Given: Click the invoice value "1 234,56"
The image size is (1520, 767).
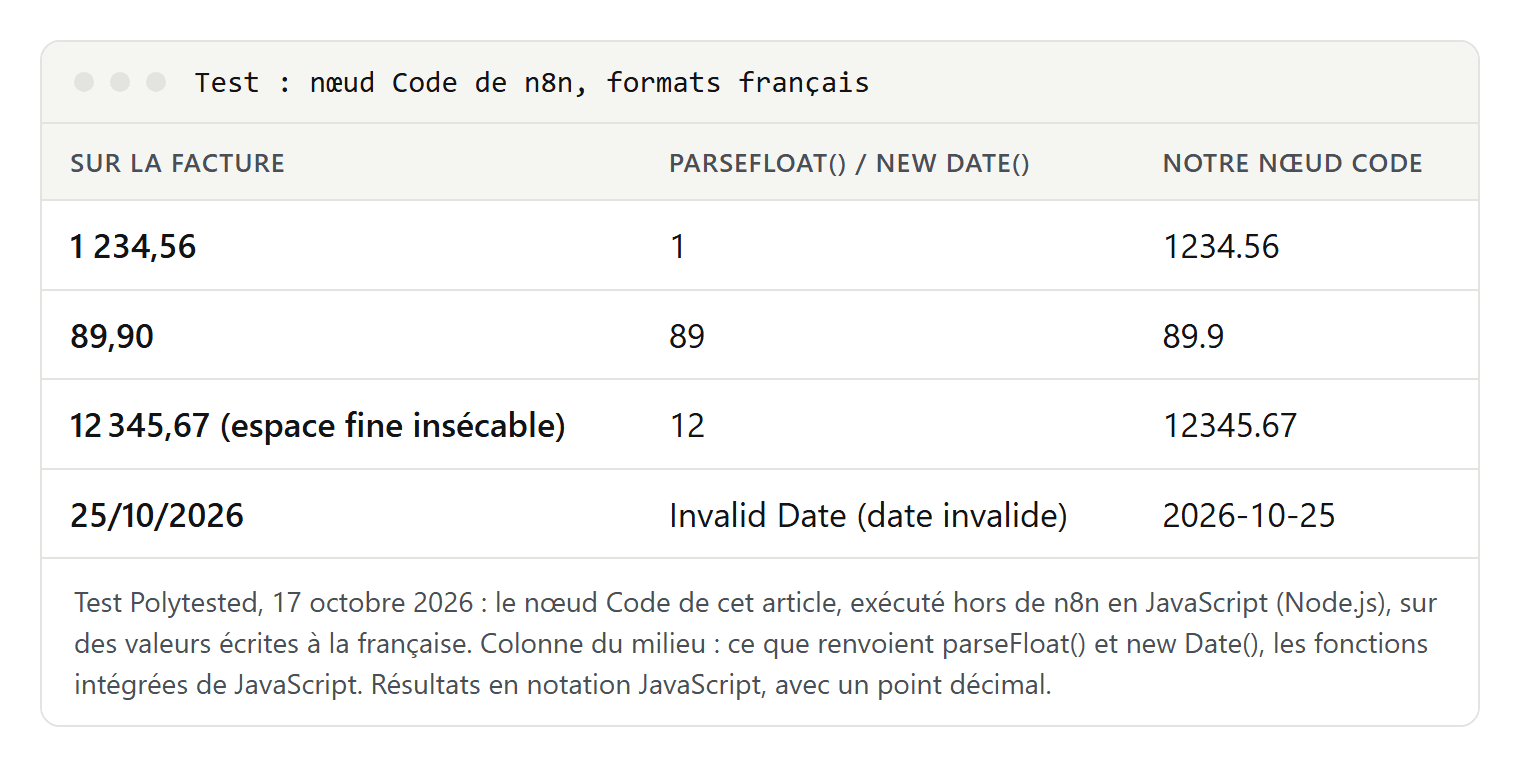Looking at the screenshot, I should pos(133,246).
